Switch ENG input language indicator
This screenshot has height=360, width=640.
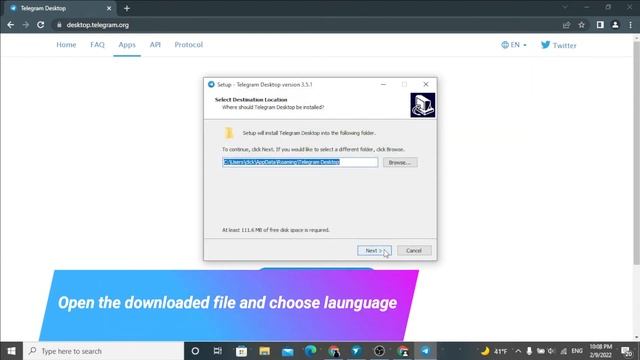point(577,351)
